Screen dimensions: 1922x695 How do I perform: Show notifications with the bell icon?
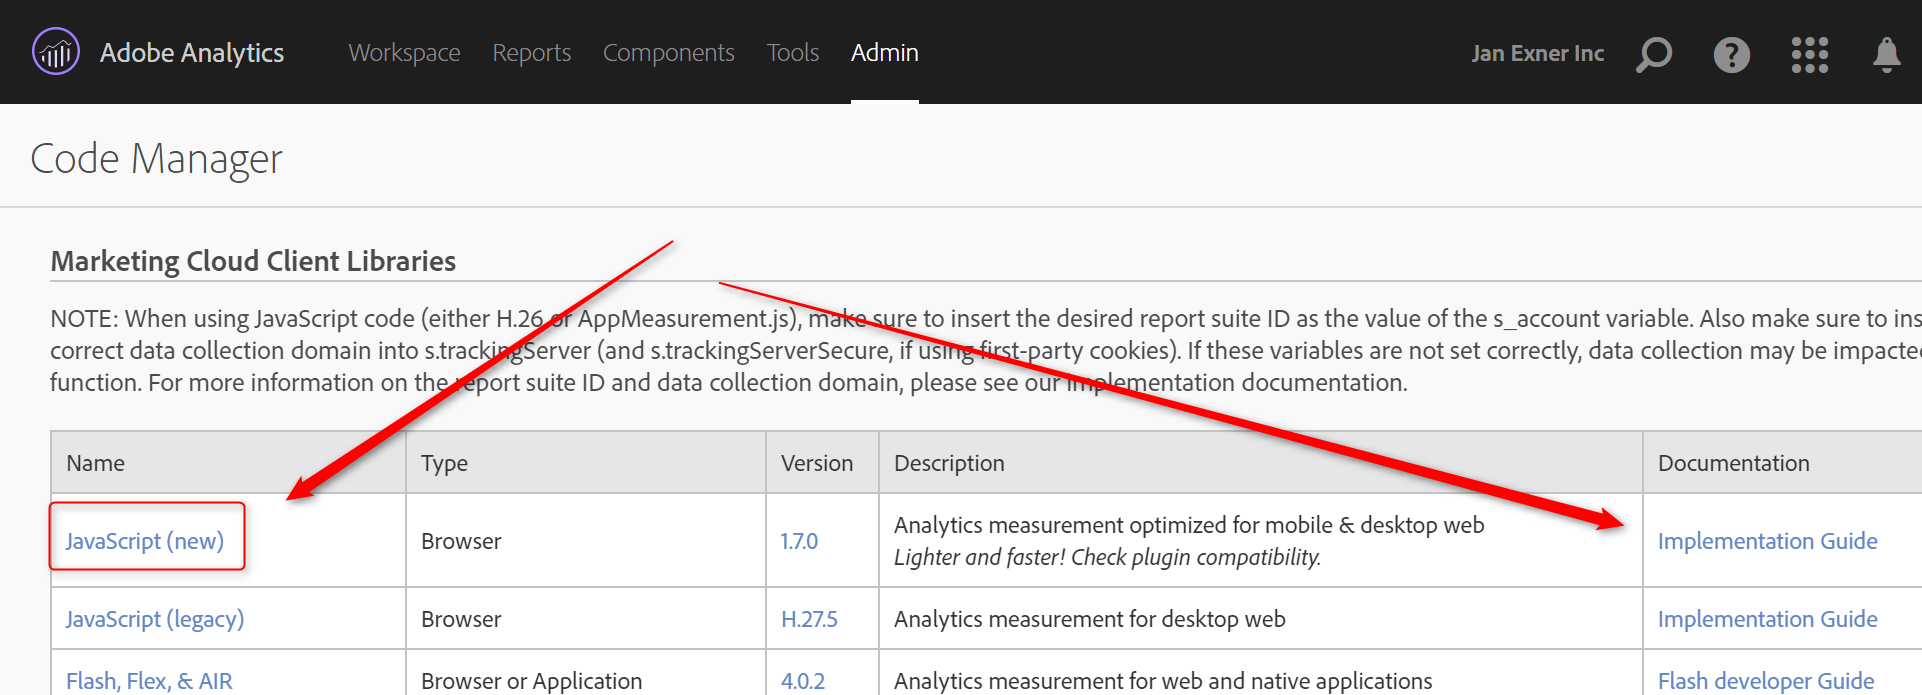(x=1886, y=54)
